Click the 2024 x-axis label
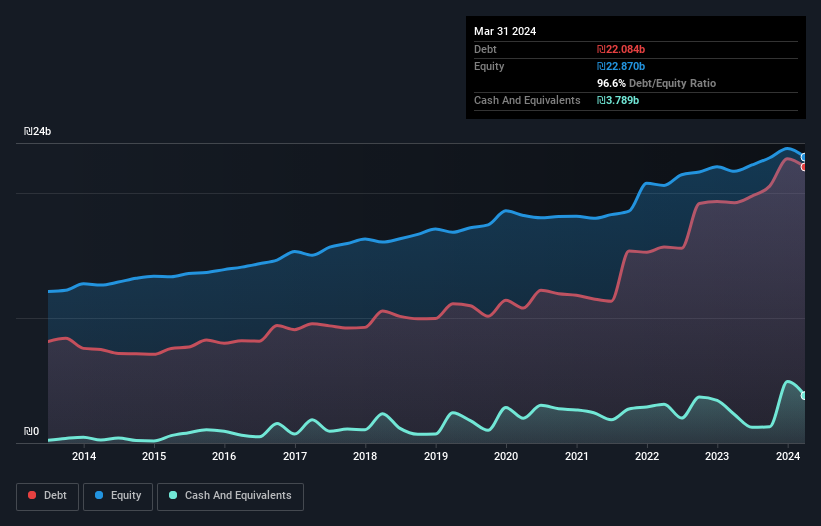 [787, 456]
